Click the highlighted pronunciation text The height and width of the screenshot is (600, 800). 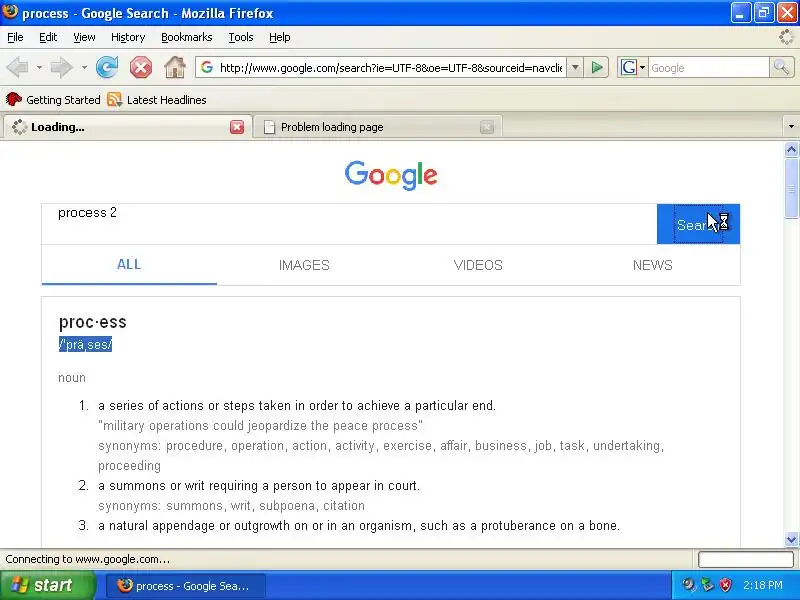tap(85, 344)
